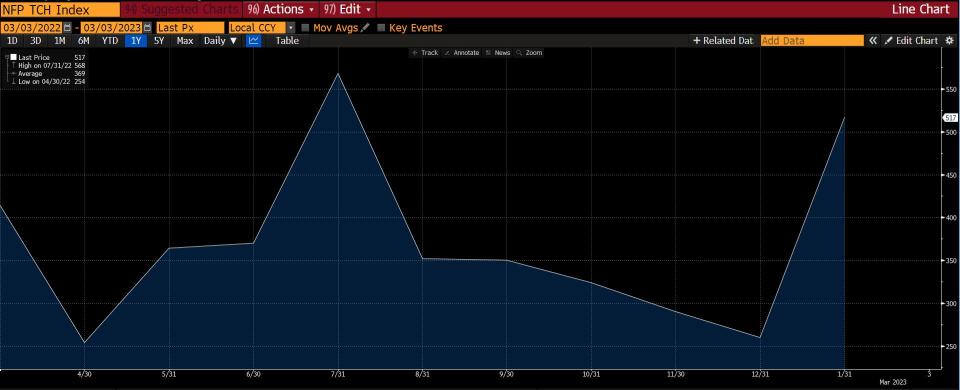
Task: Click the Low on 04/30/22 legend row
Action: 48,81
